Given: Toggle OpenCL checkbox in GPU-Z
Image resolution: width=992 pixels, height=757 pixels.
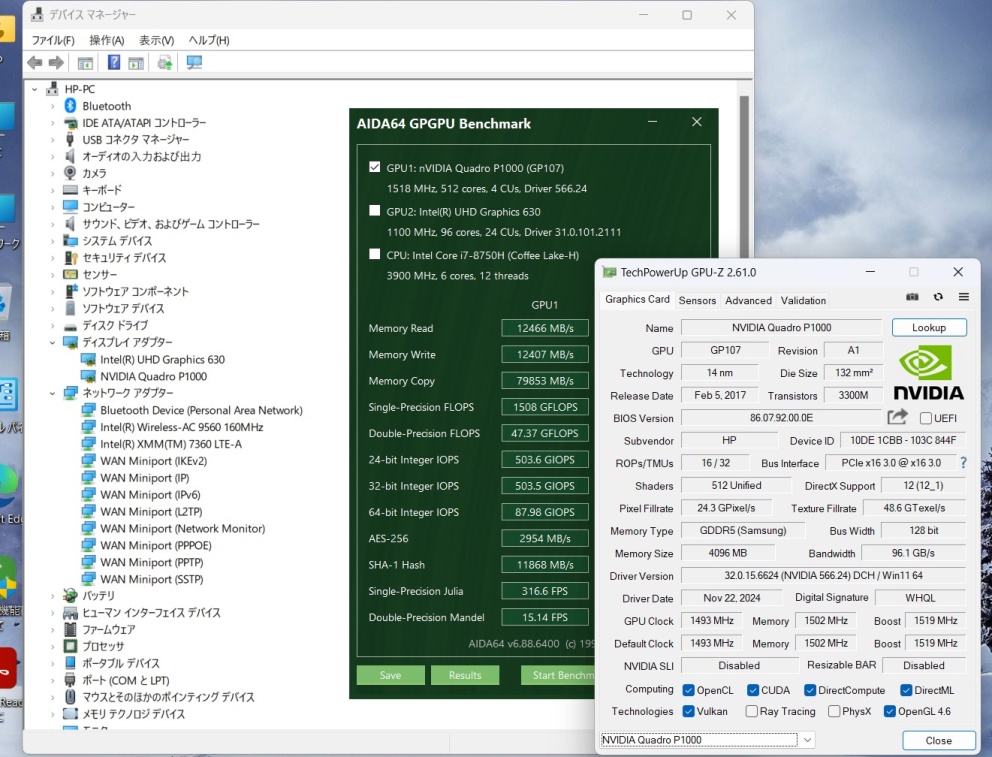Looking at the screenshot, I should [688, 690].
